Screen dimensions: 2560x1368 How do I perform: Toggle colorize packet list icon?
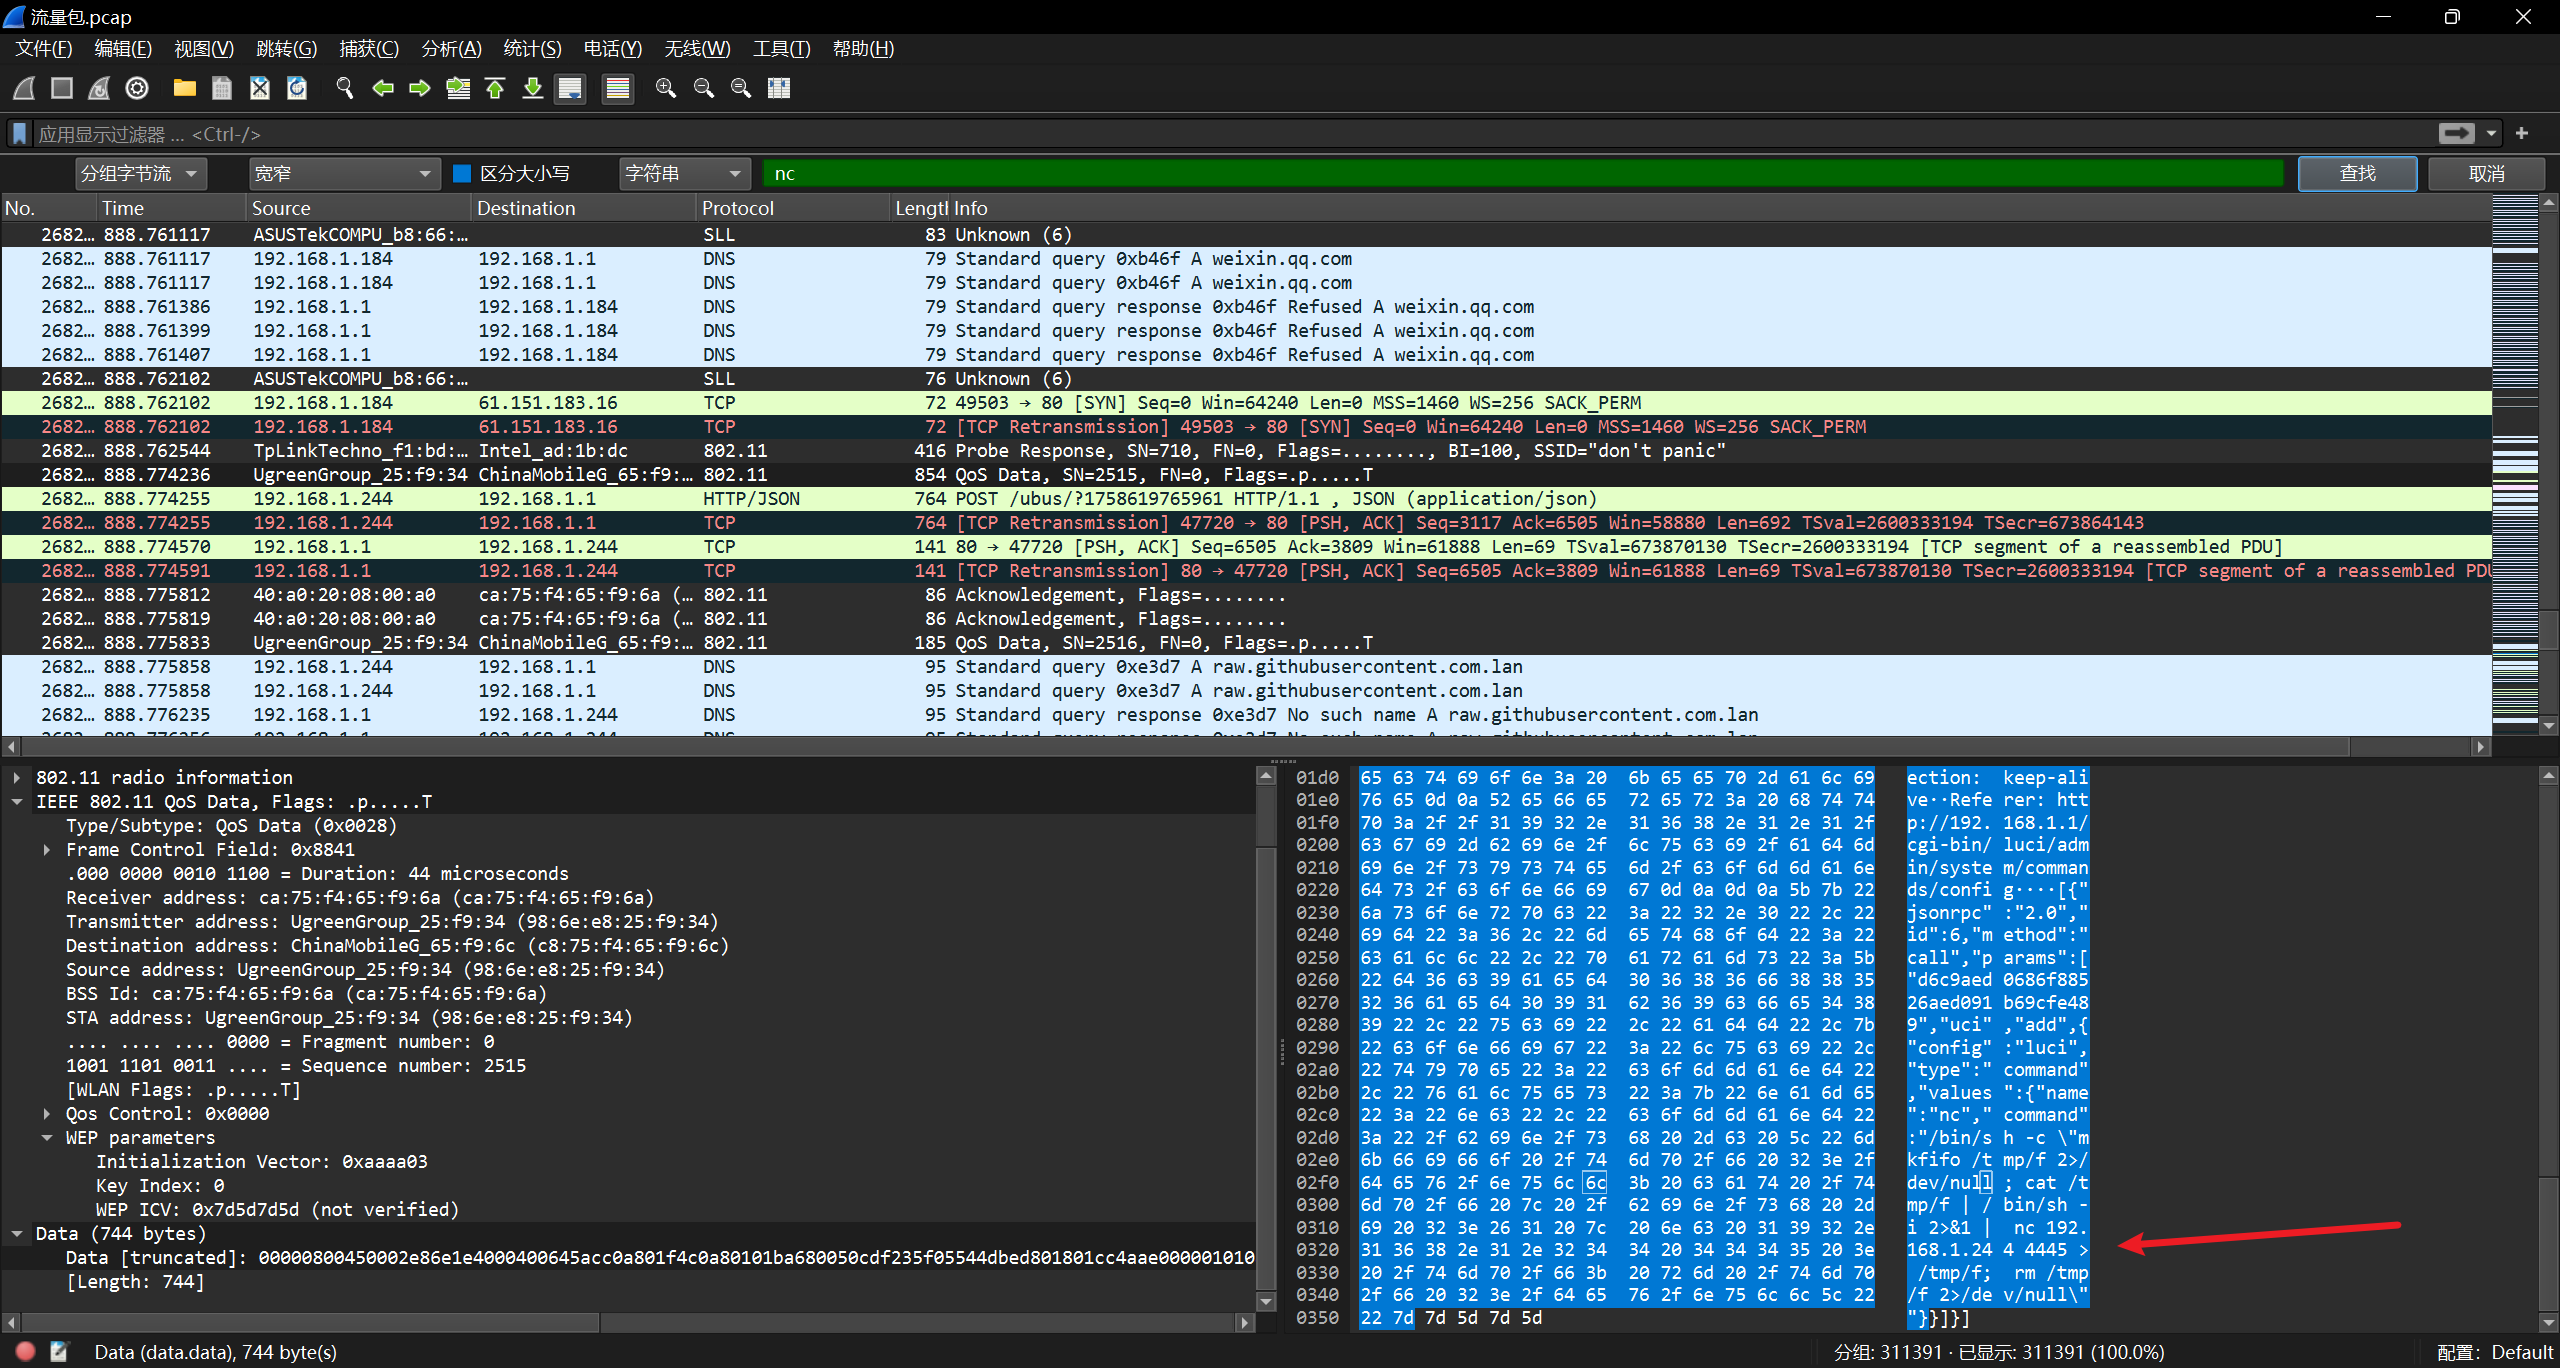point(618,89)
